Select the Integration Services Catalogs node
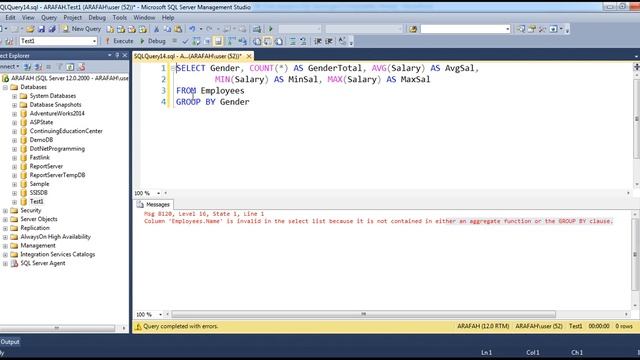Image resolution: width=640 pixels, height=360 pixels. [58, 254]
